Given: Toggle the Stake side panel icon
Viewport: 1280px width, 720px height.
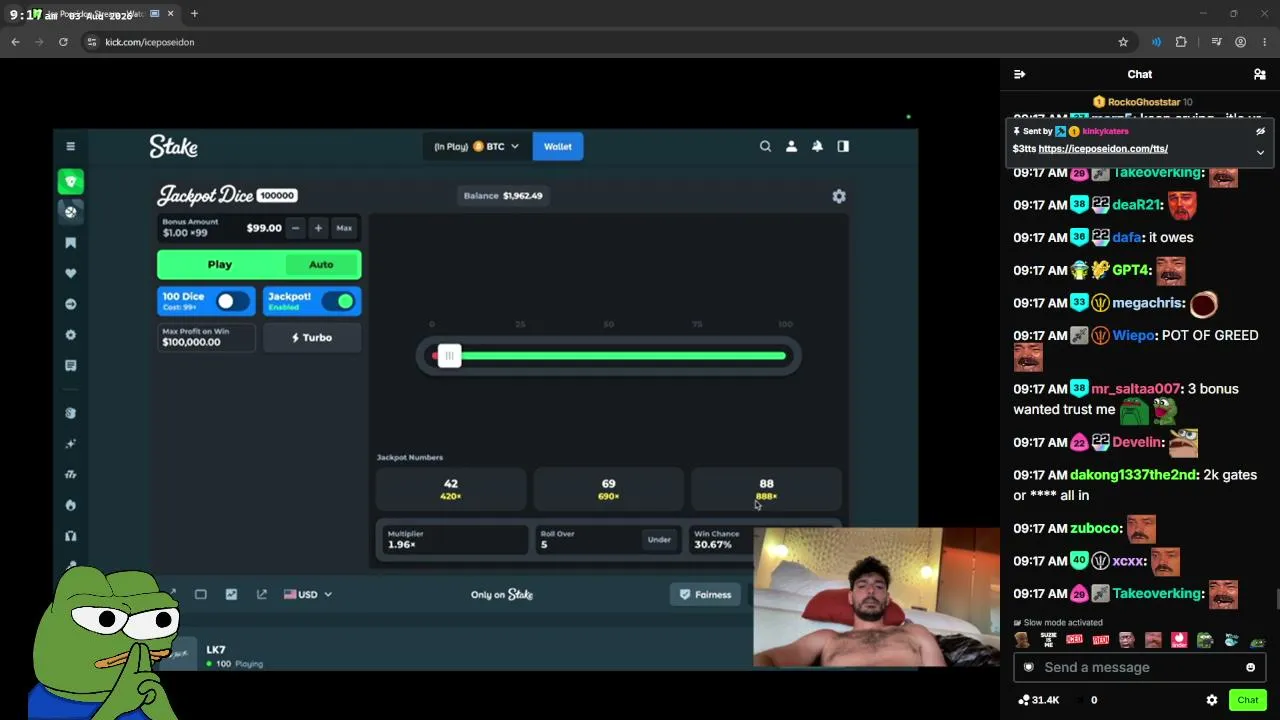Looking at the screenshot, I should (x=843, y=146).
